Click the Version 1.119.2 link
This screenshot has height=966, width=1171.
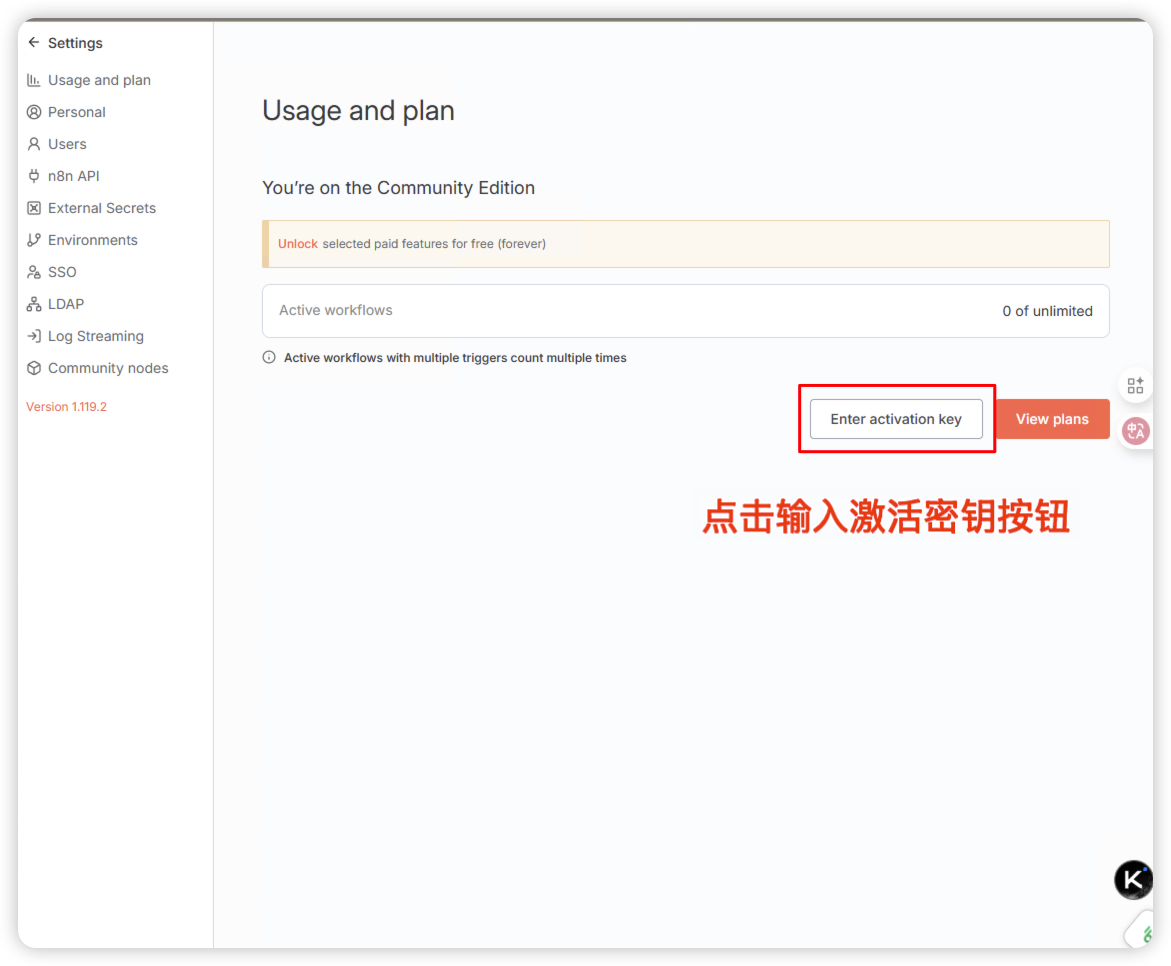(66, 407)
